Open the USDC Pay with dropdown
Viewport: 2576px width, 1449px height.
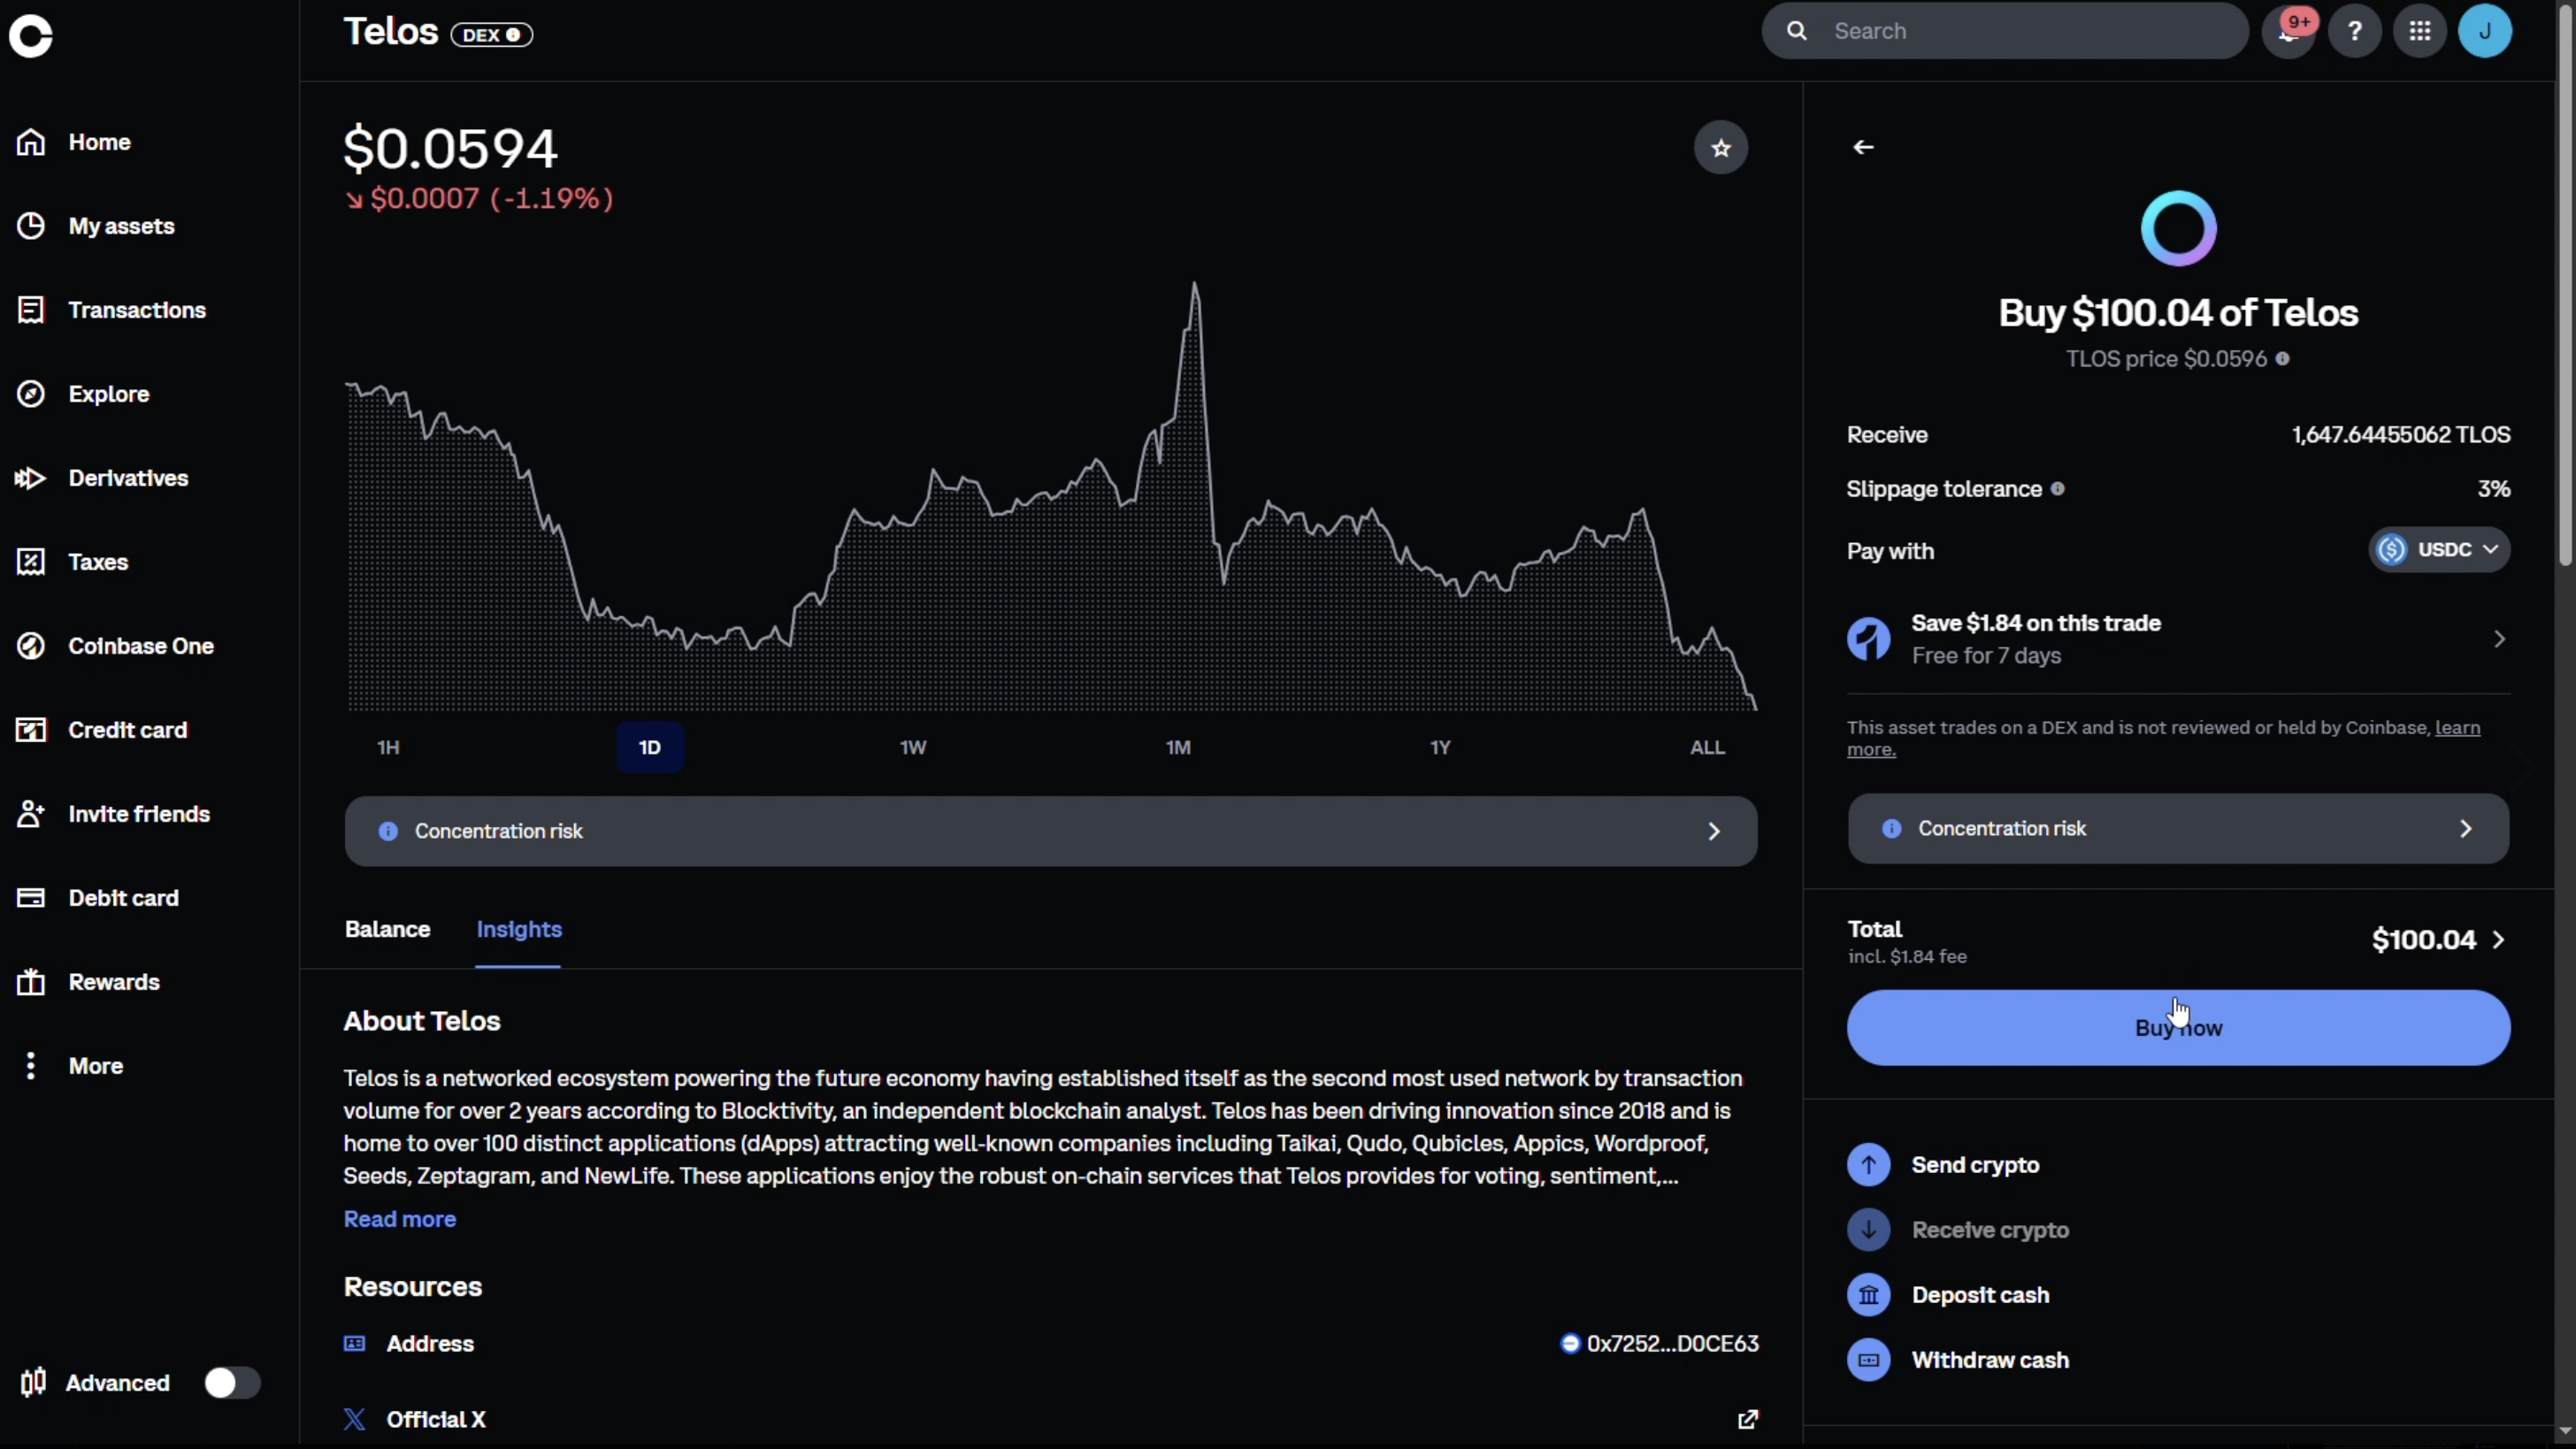(x=2438, y=550)
